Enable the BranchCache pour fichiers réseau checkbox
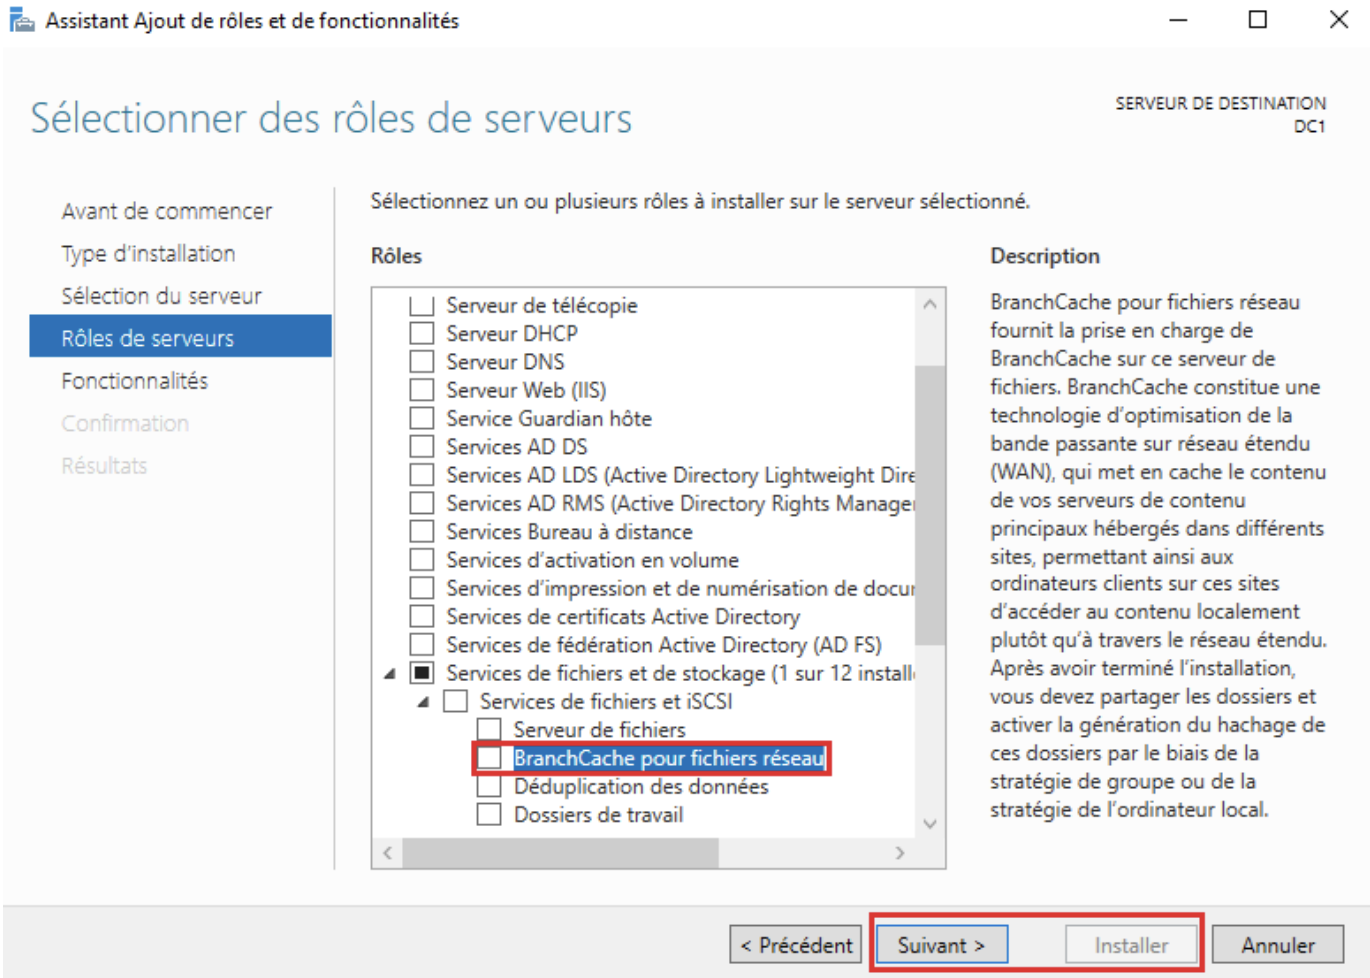Viewport: 1370px width, 978px height. click(489, 758)
